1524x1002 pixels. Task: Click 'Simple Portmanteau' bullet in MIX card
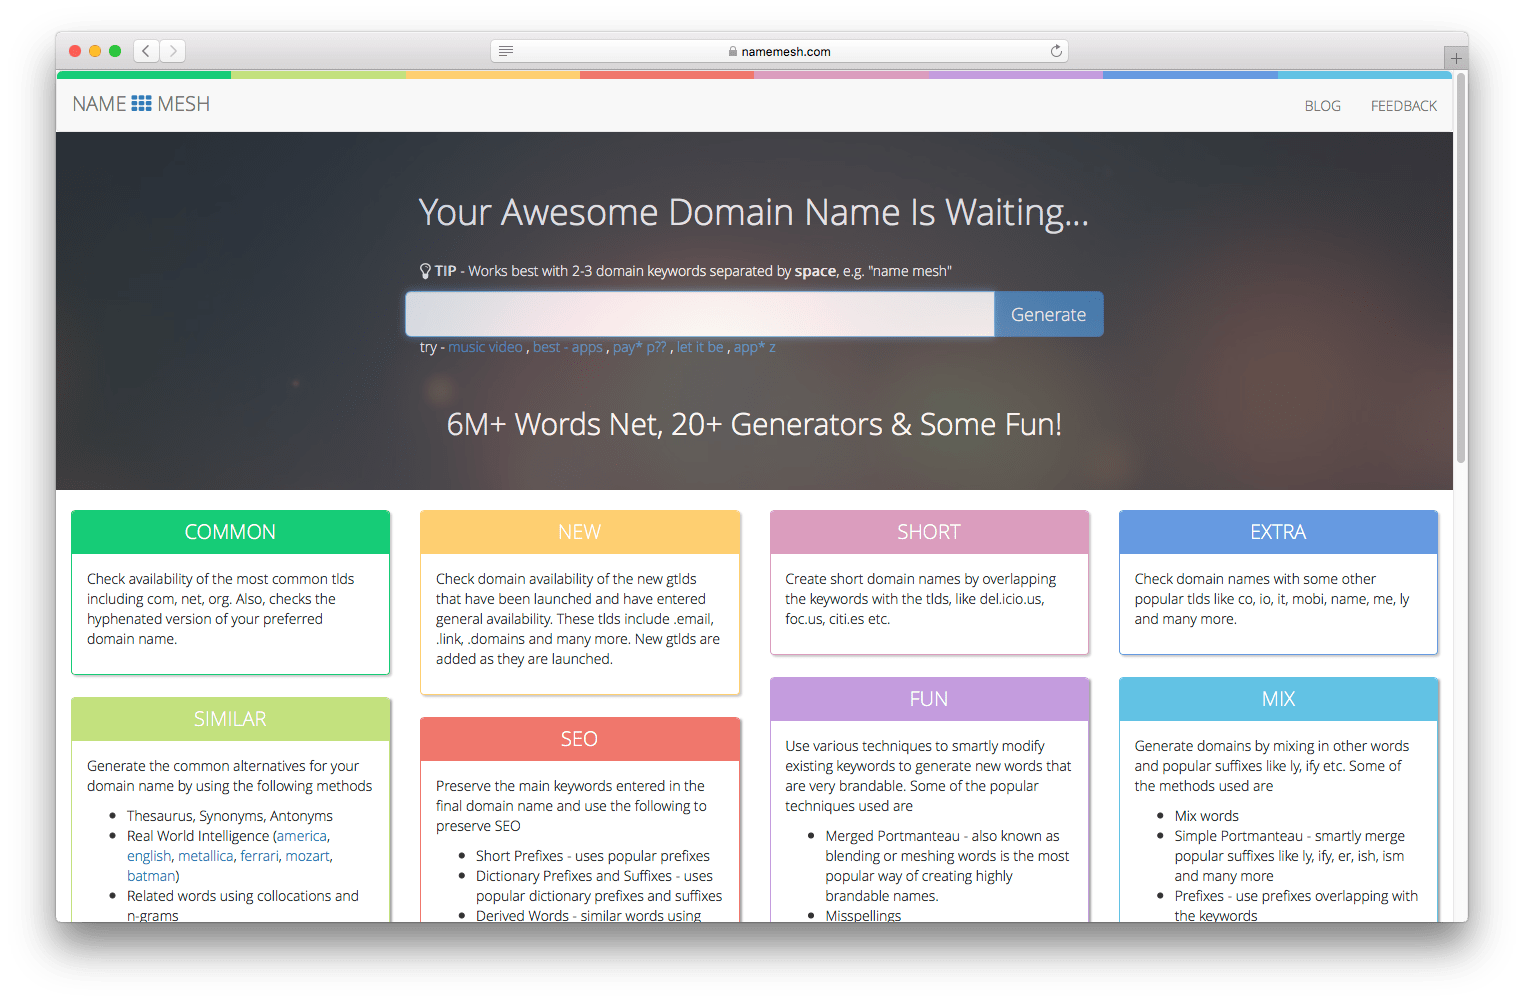coord(1290,856)
